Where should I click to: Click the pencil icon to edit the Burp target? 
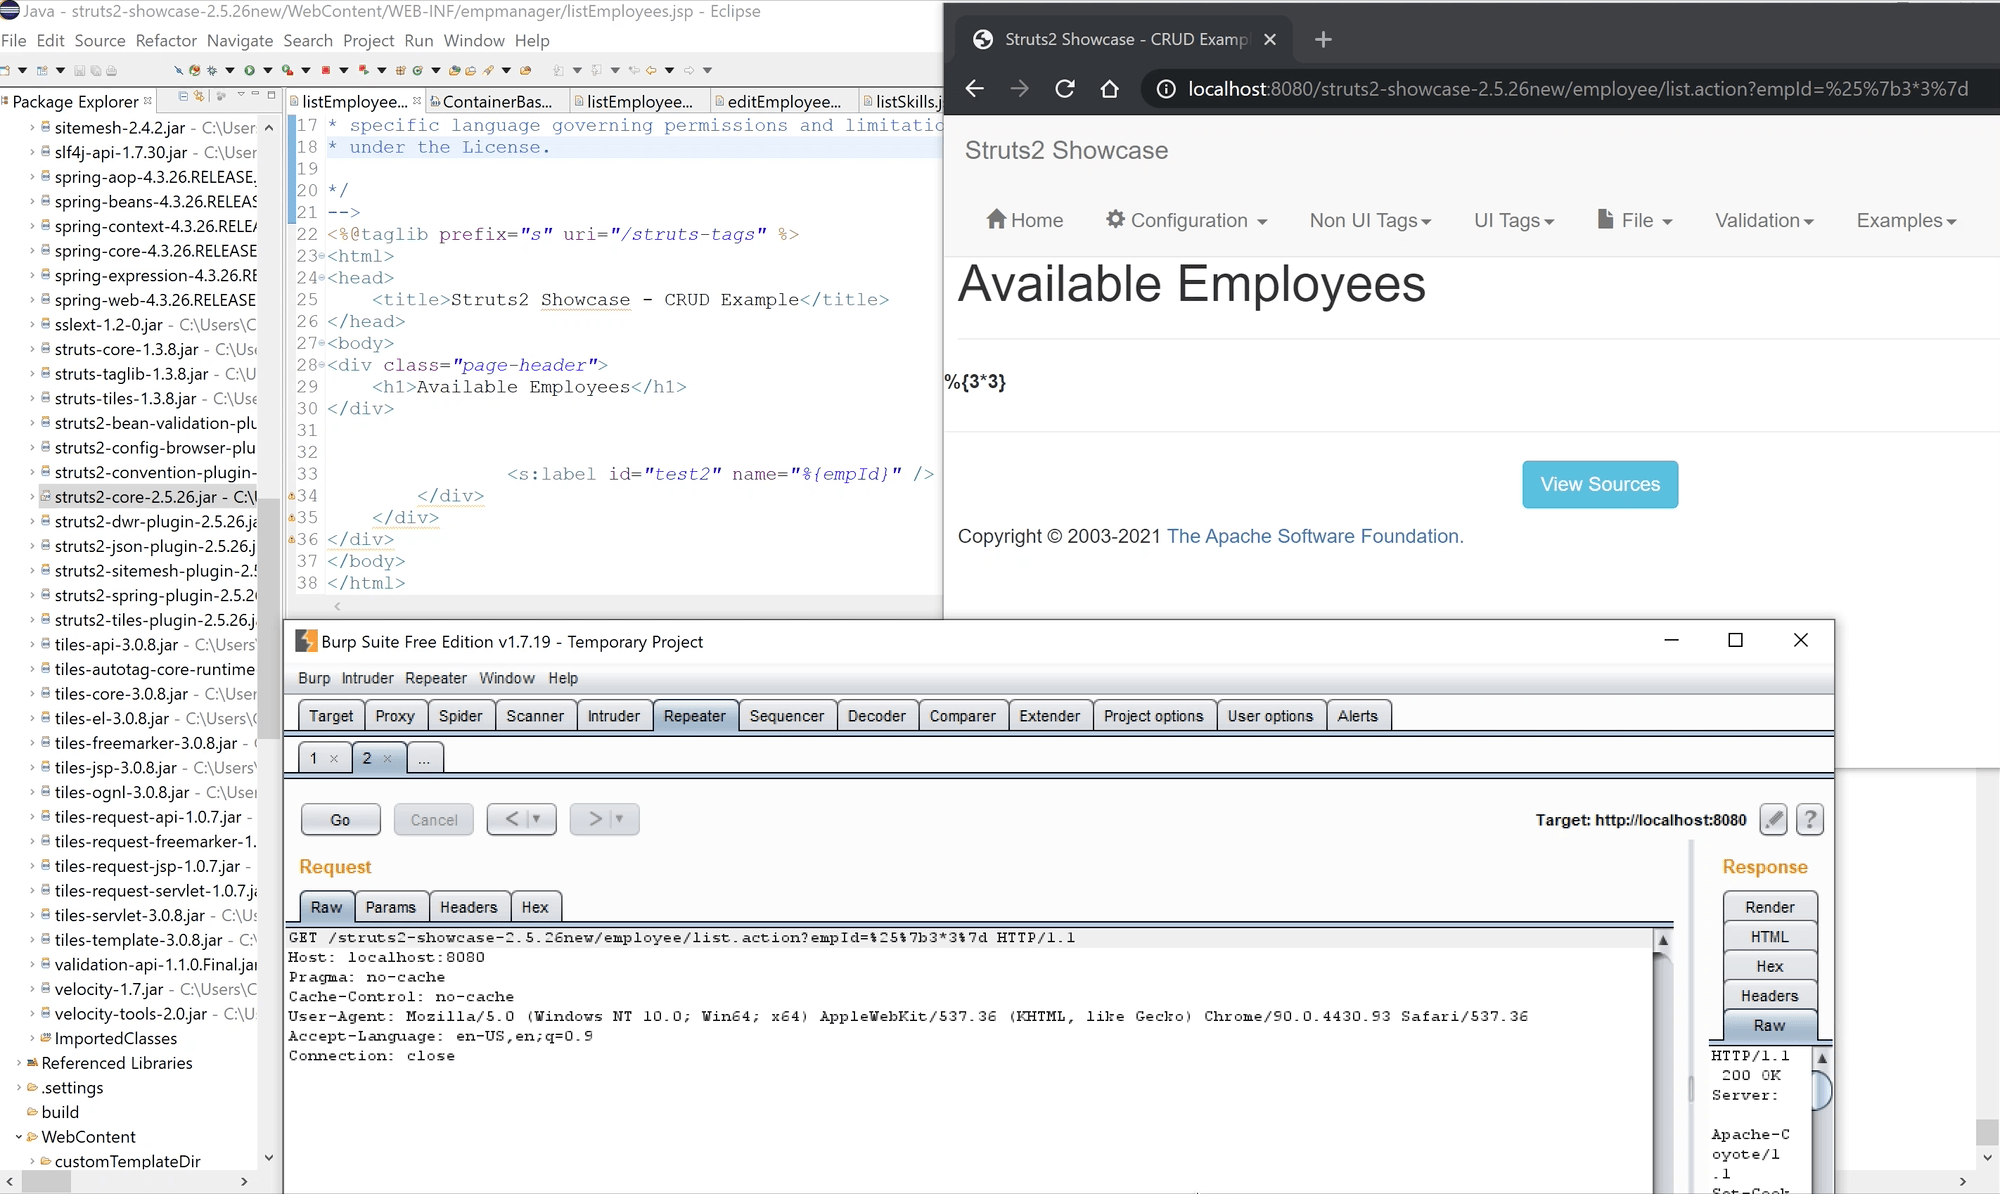1773,819
